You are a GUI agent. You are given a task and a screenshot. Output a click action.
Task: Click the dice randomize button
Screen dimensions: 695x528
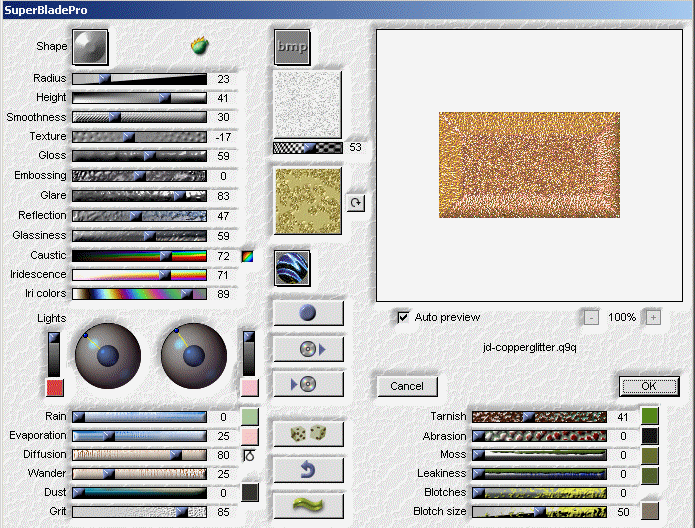coord(308,434)
